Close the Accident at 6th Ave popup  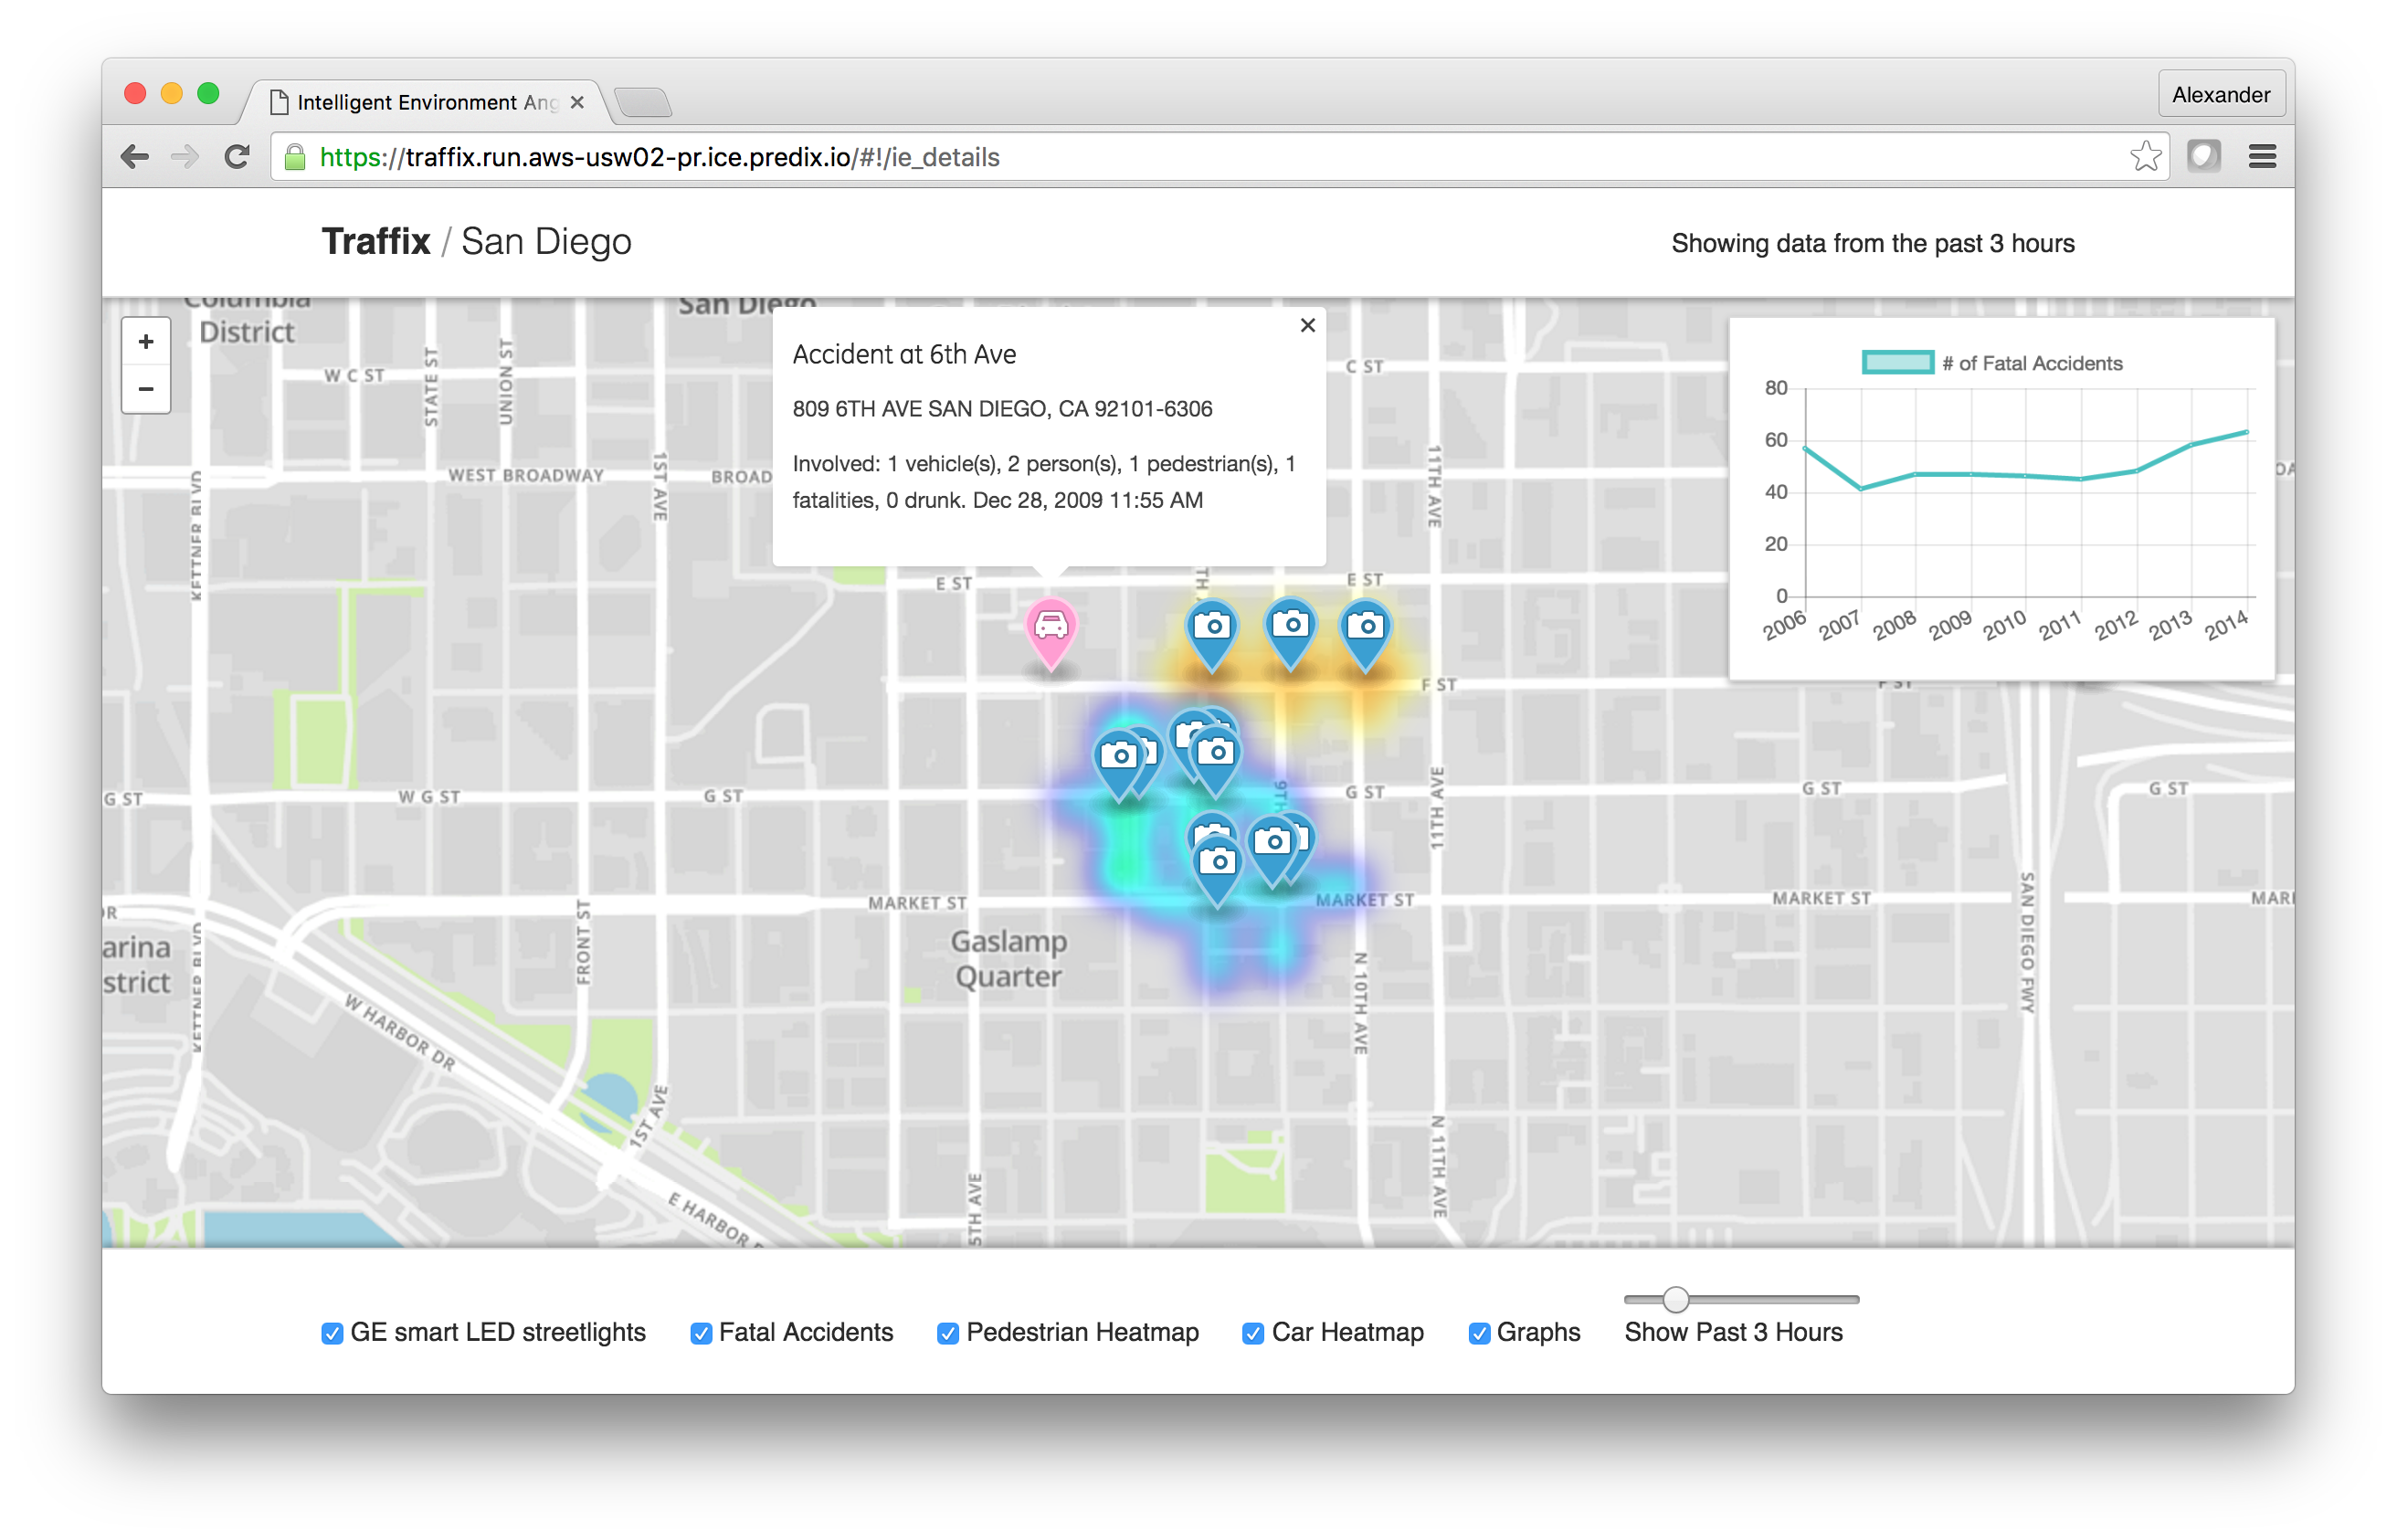(x=1307, y=325)
